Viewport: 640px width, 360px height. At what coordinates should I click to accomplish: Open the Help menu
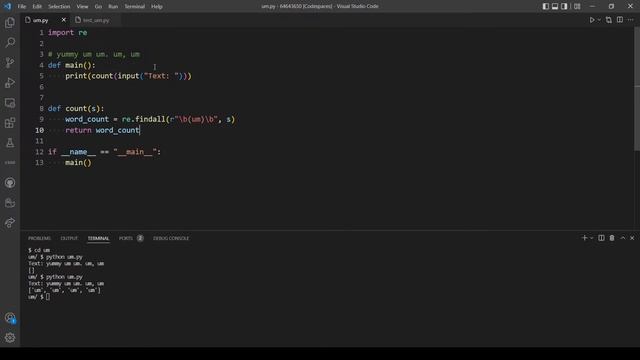(157, 6)
